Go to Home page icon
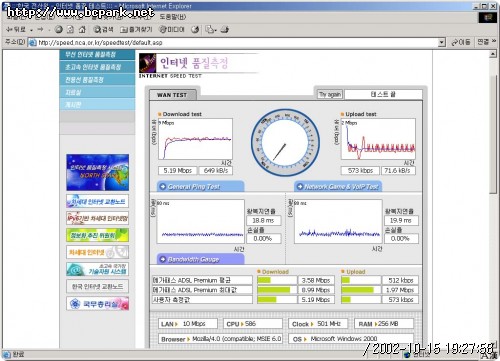Image resolution: width=500 pixels, height=361 pixels. (x=82, y=30)
